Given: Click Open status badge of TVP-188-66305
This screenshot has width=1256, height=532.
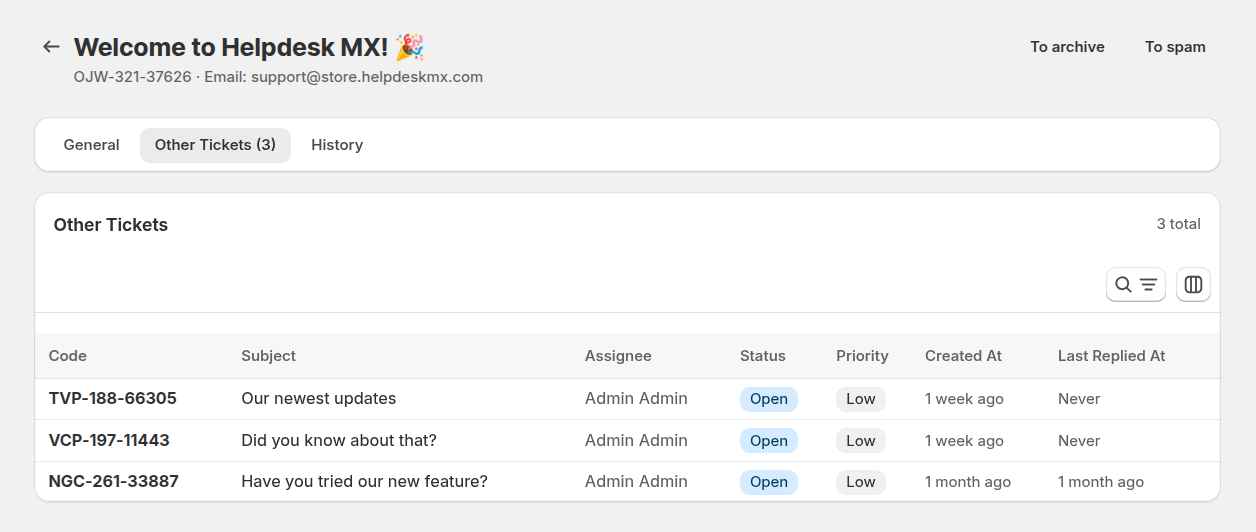Looking at the screenshot, I should 769,399.
